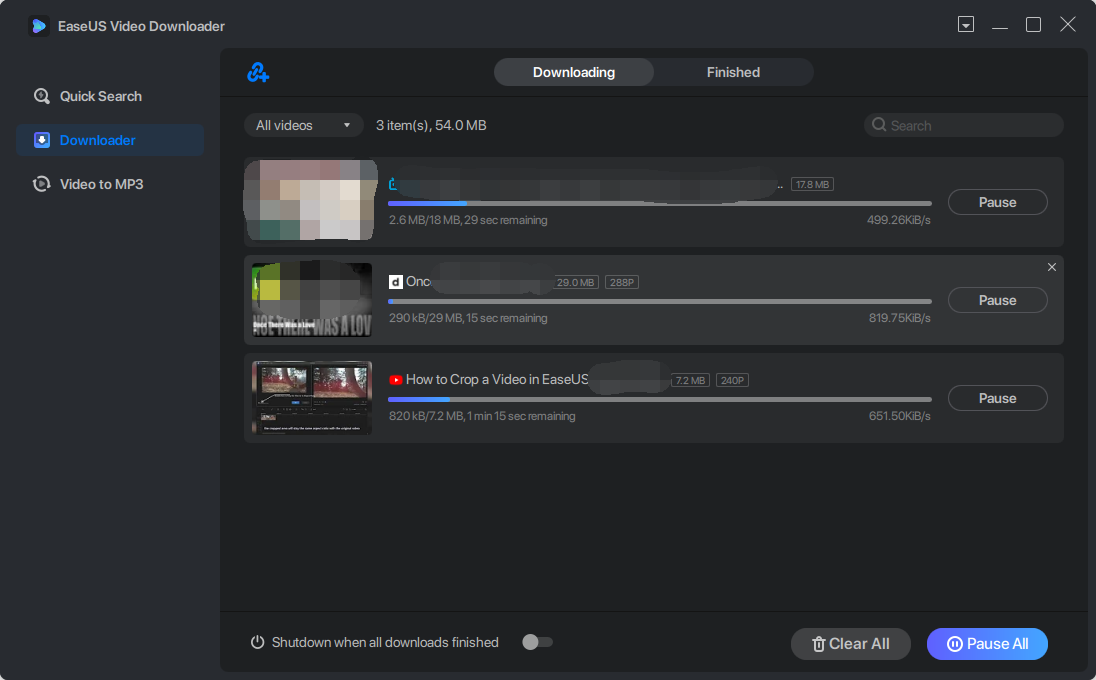Click the 29.0 MB size badge
Image resolution: width=1096 pixels, height=680 pixels.
tap(576, 282)
